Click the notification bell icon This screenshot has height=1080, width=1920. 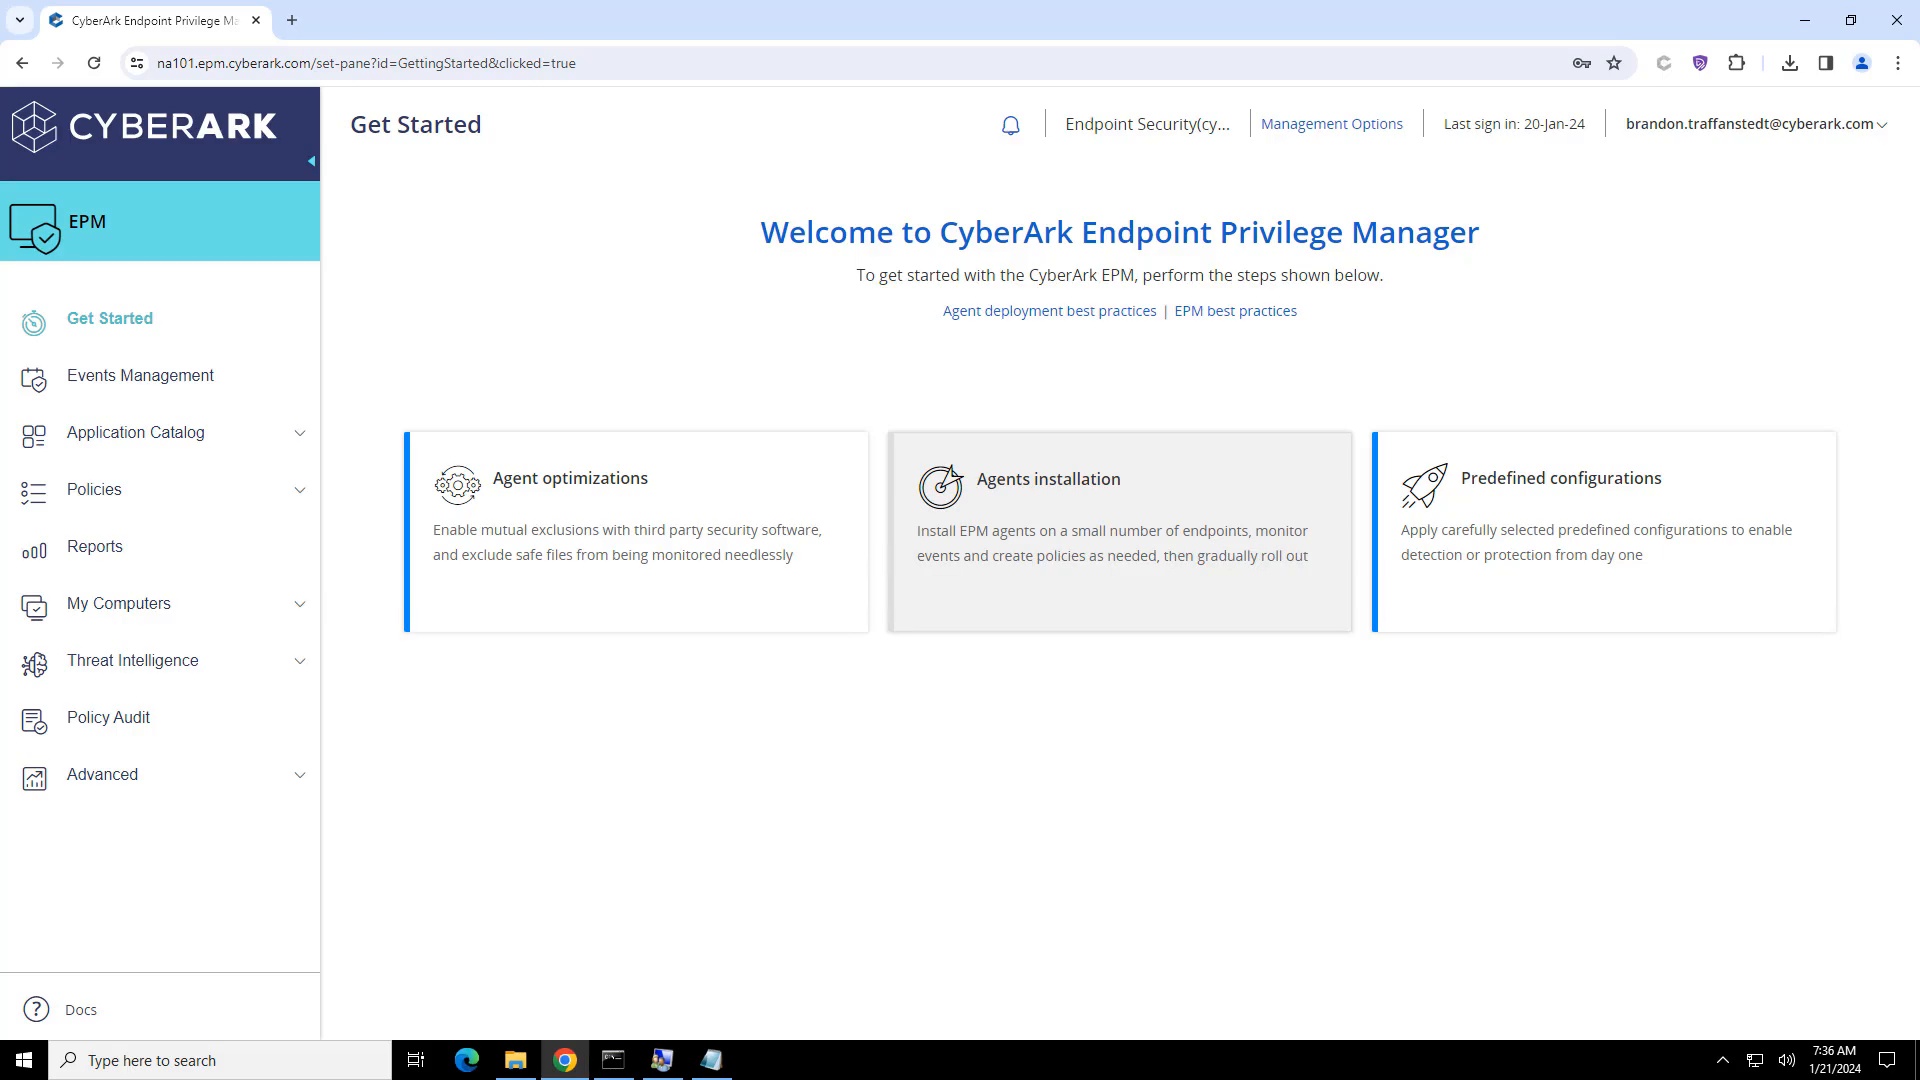1010,125
